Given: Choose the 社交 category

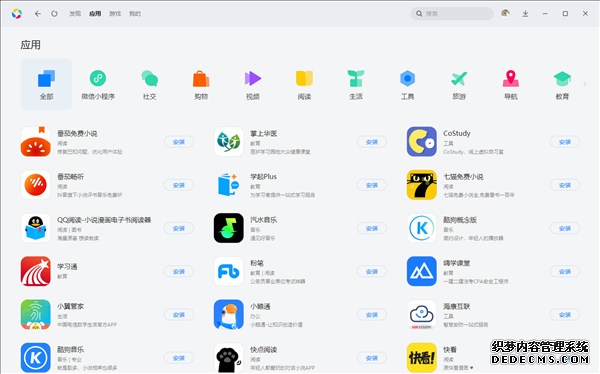Looking at the screenshot, I should (x=150, y=84).
